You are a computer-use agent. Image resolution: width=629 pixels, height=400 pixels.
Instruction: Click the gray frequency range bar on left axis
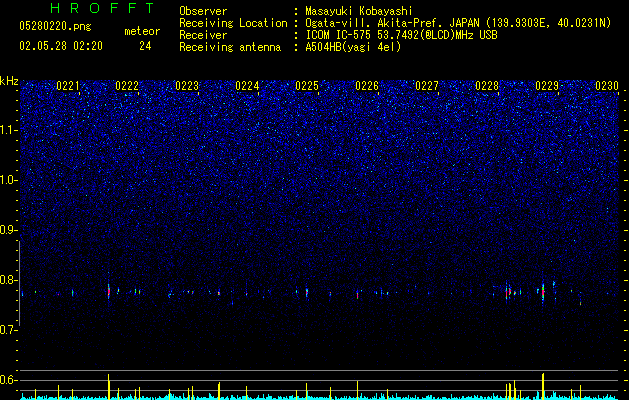tap(19, 283)
